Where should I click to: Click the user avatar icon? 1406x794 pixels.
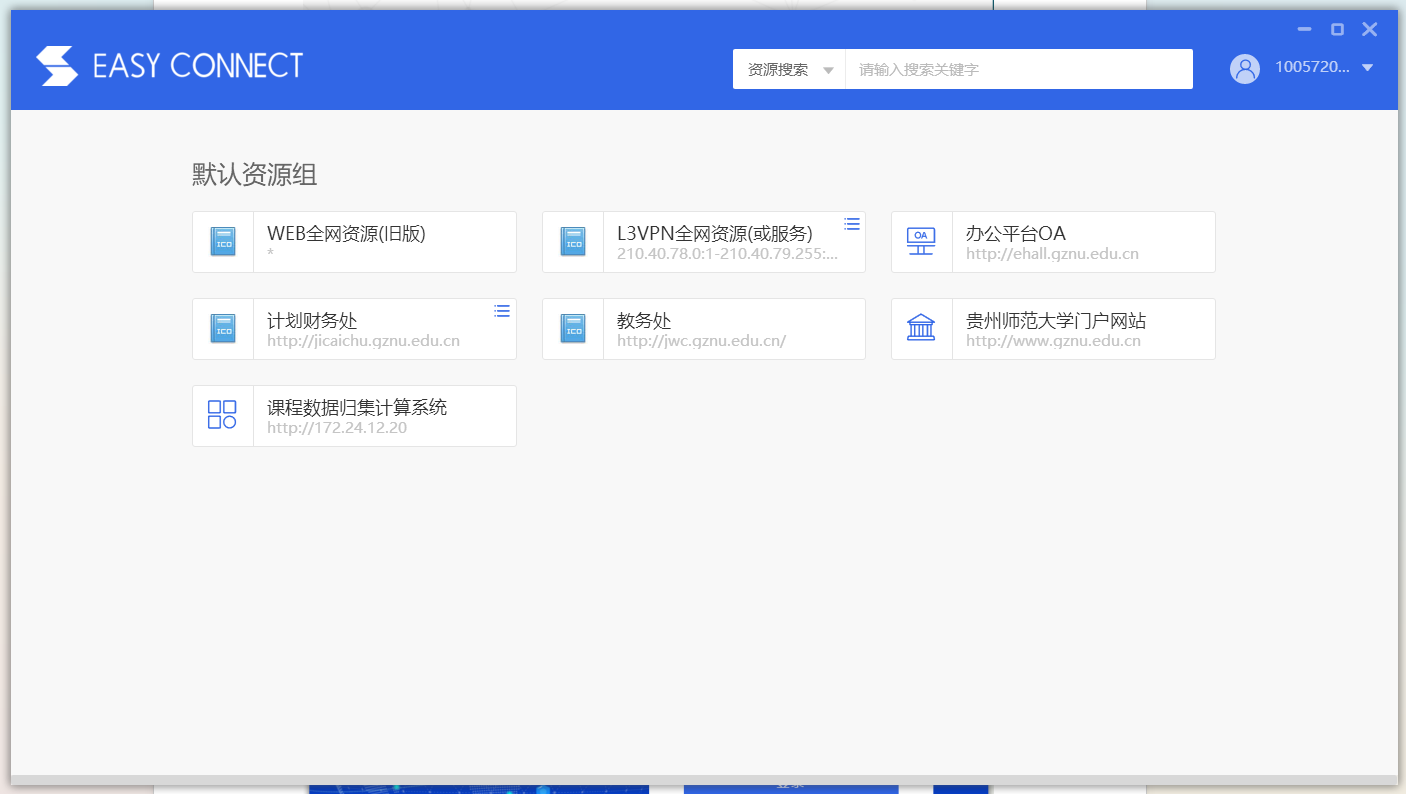[1244, 68]
